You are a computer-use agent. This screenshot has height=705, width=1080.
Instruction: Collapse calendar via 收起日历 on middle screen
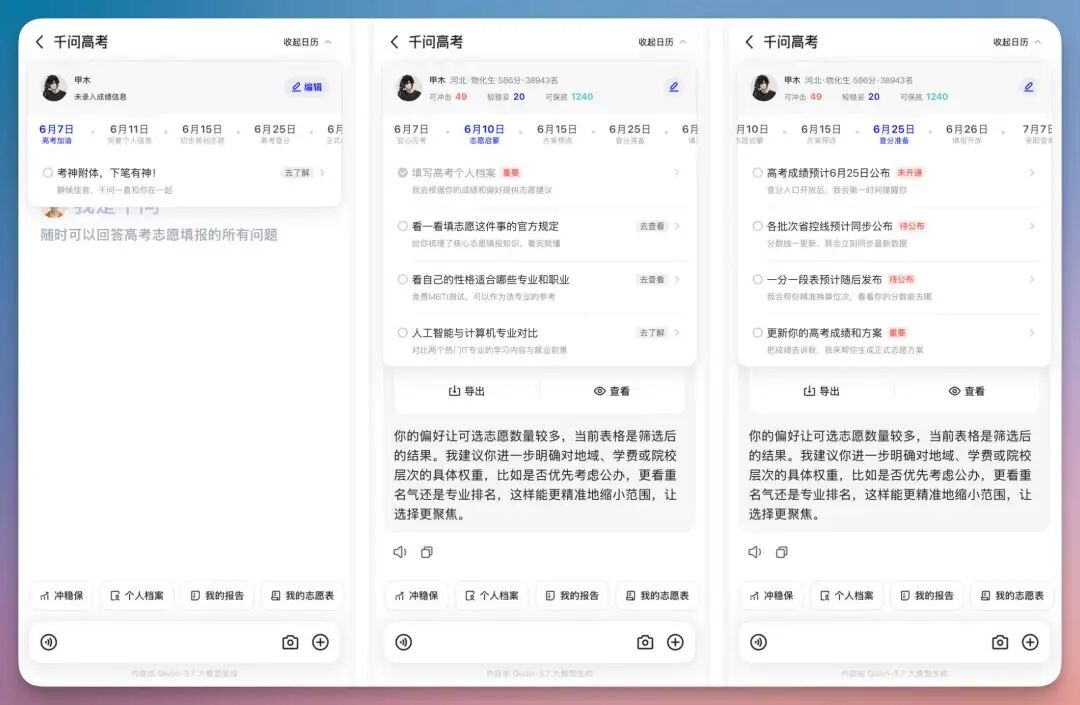[662, 42]
